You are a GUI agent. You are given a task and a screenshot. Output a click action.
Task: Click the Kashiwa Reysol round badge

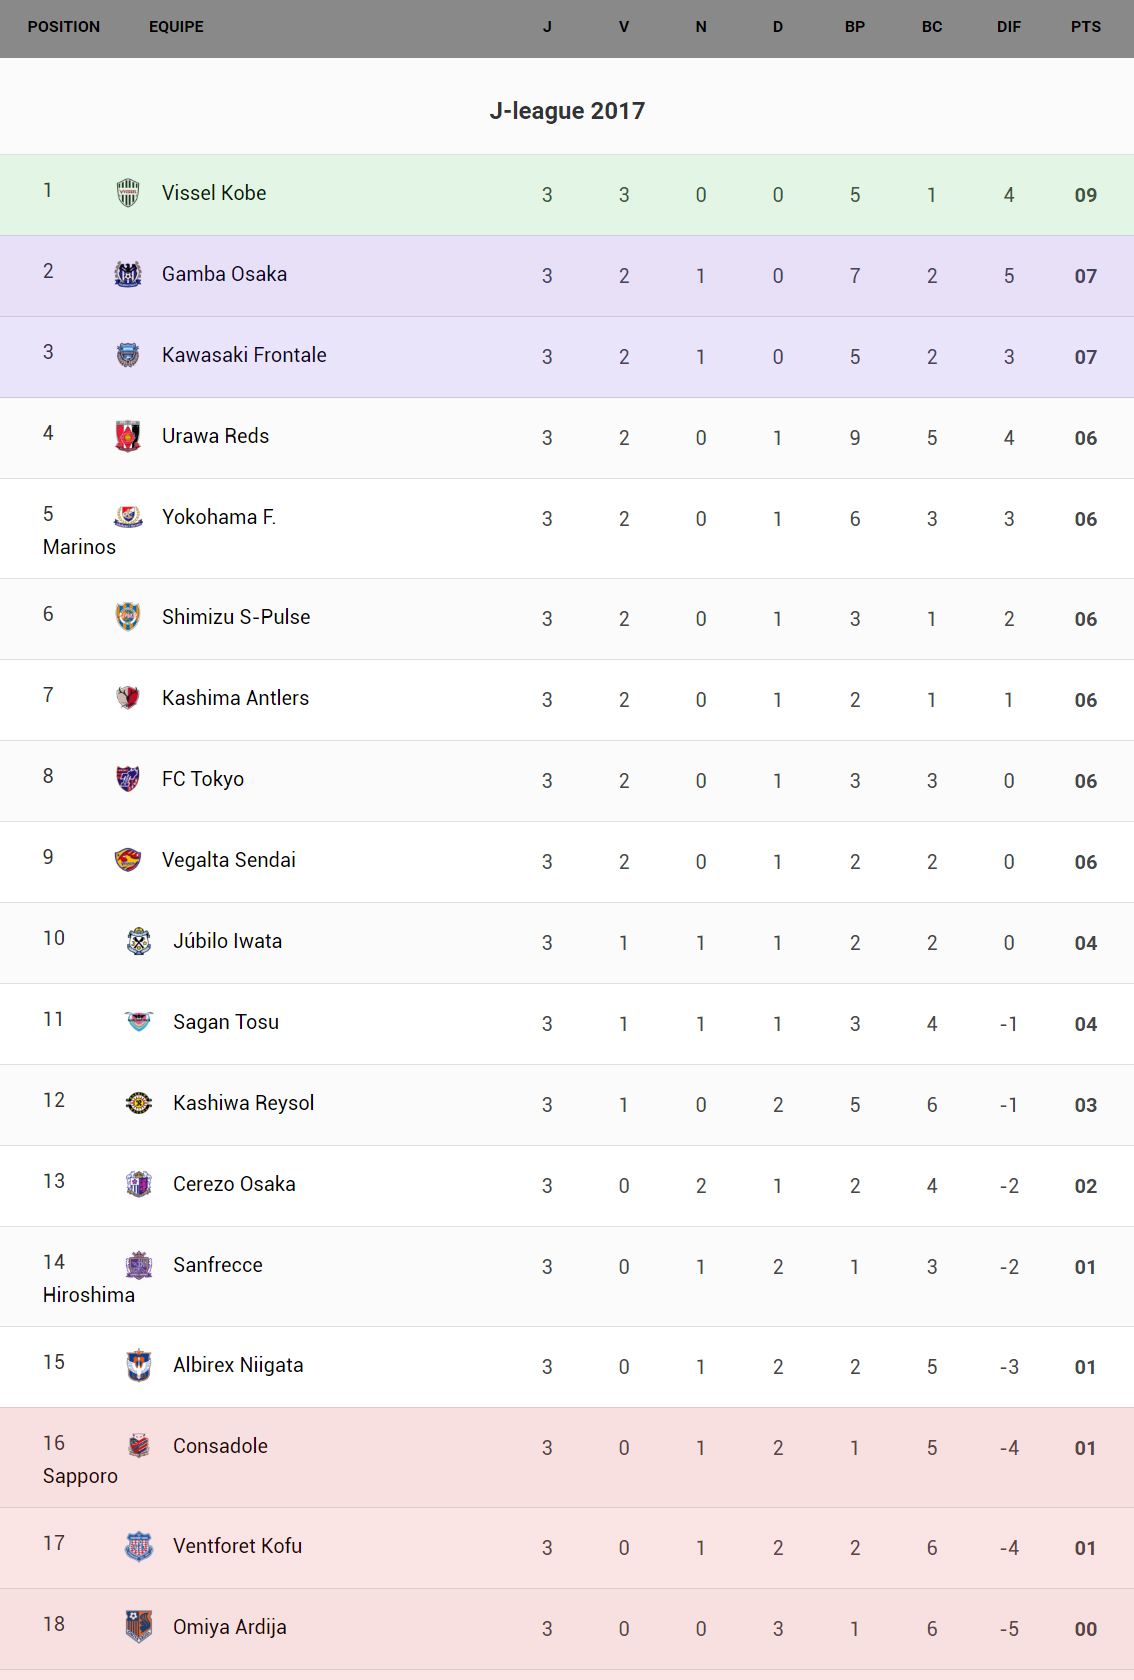pyautogui.click(x=139, y=1102)
